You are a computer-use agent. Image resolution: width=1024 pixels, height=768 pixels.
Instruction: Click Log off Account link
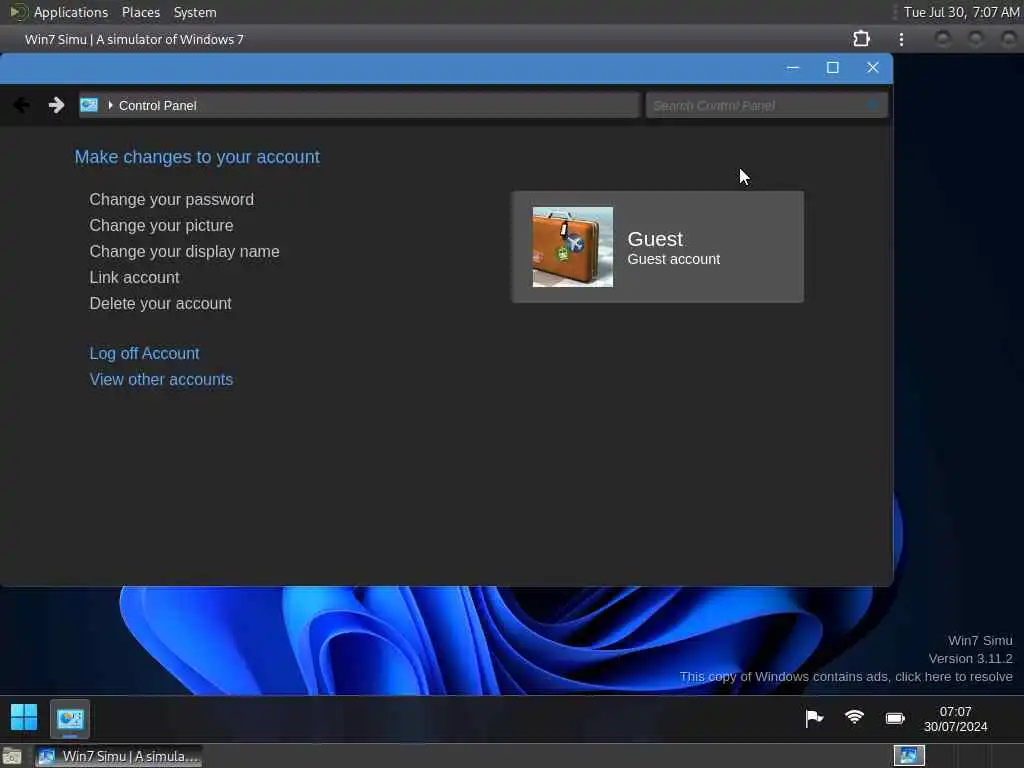click(x=144, y=353)
